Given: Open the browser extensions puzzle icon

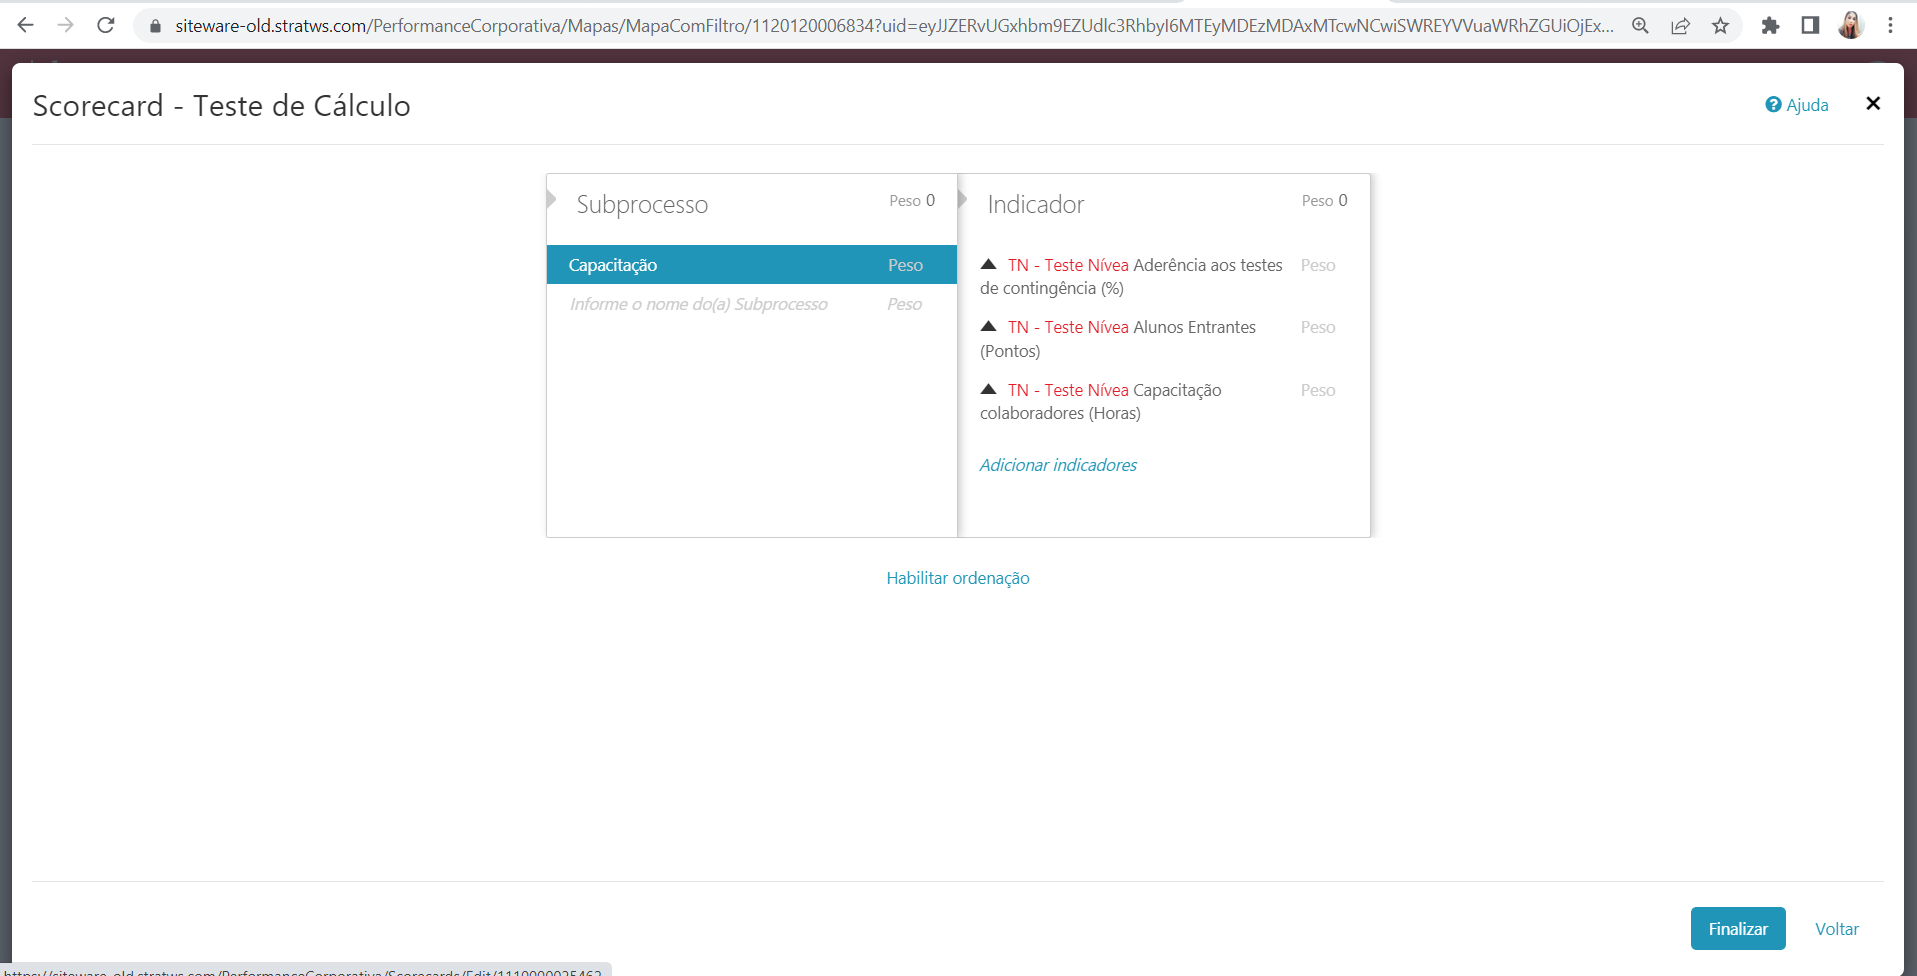Looking at the screenshot, I should pos(1770,26).
